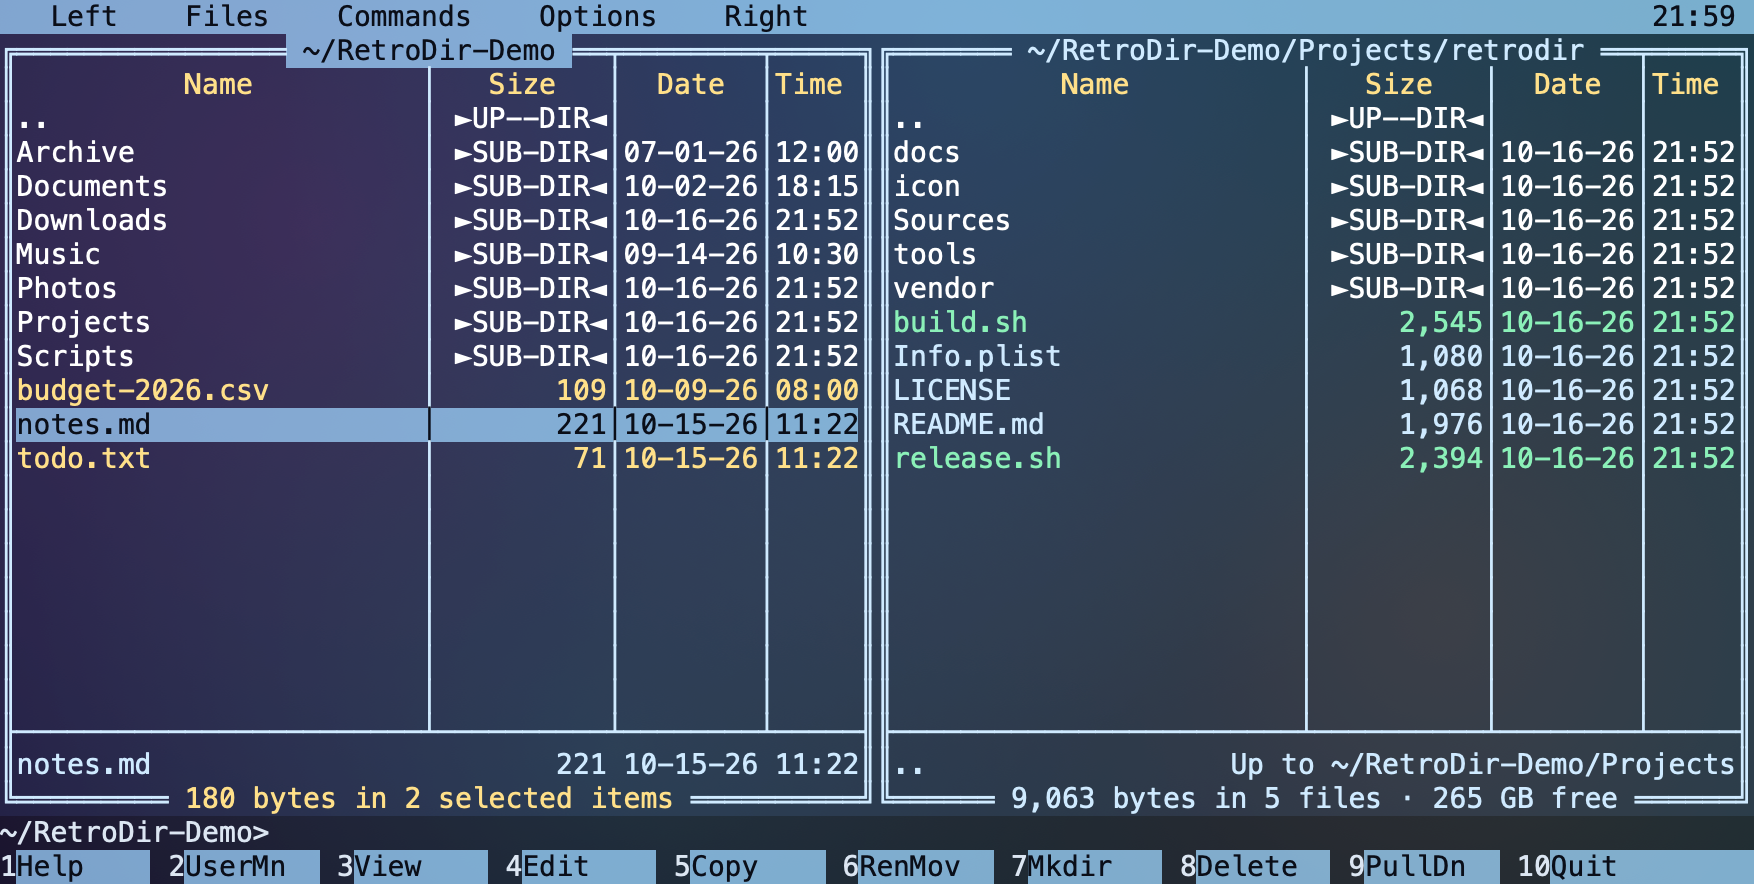Click the 1Help function key
This screenshot has width=1754, height=884.
click(x=76, y=866)
